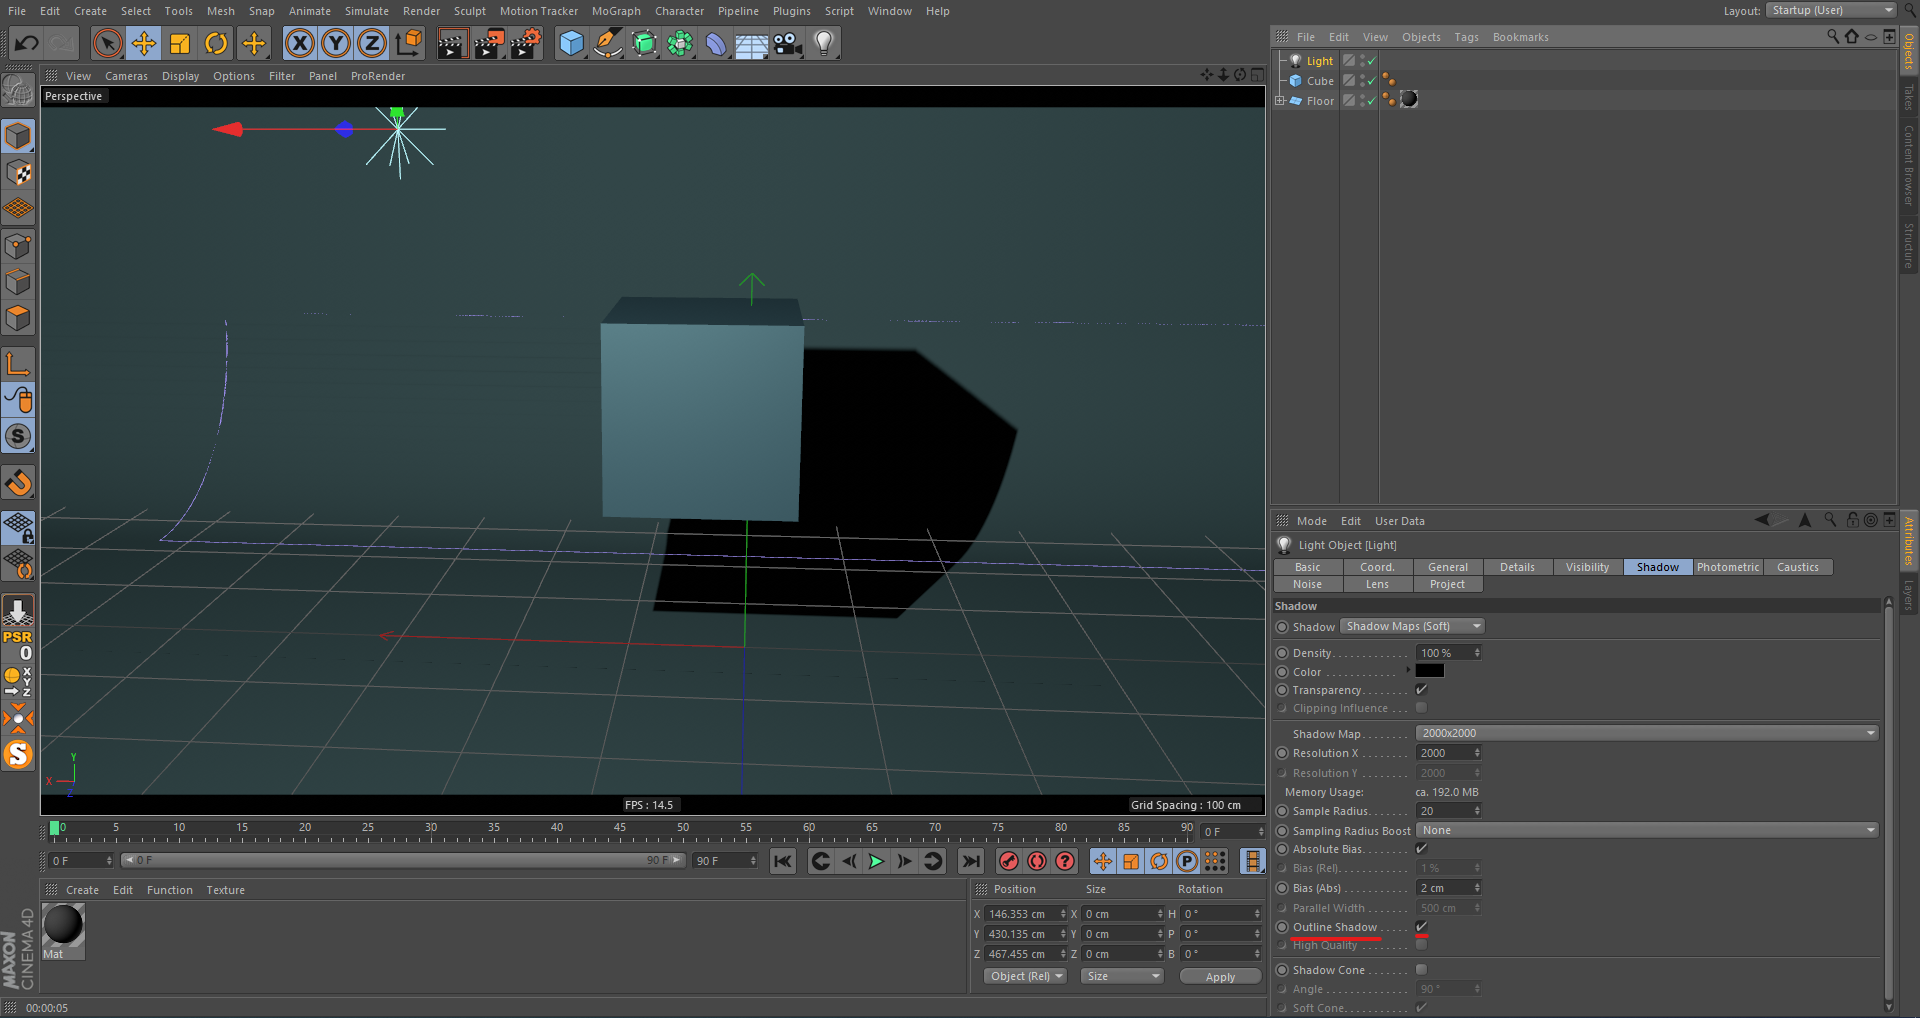Open the MoGraph menu
The width and height of the screenshot is (1920, 1018).
[616, 11]
